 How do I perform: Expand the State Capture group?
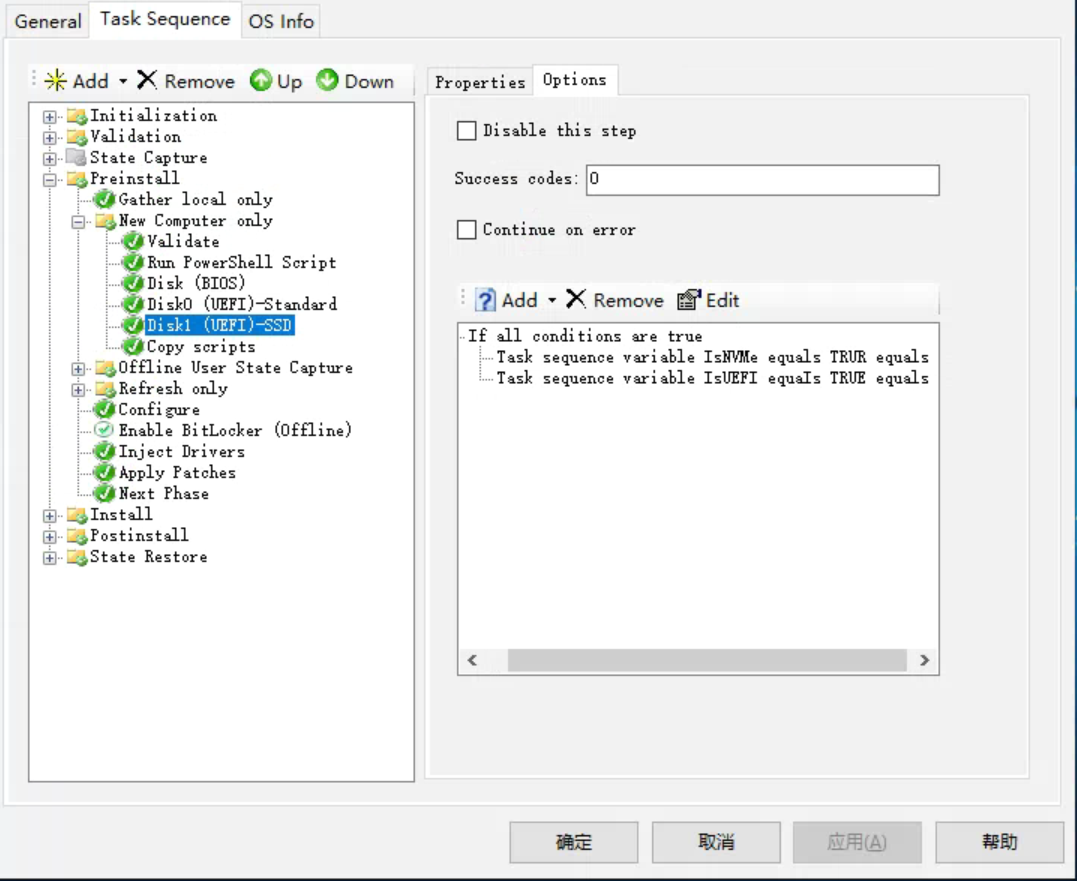click(49, 159)
